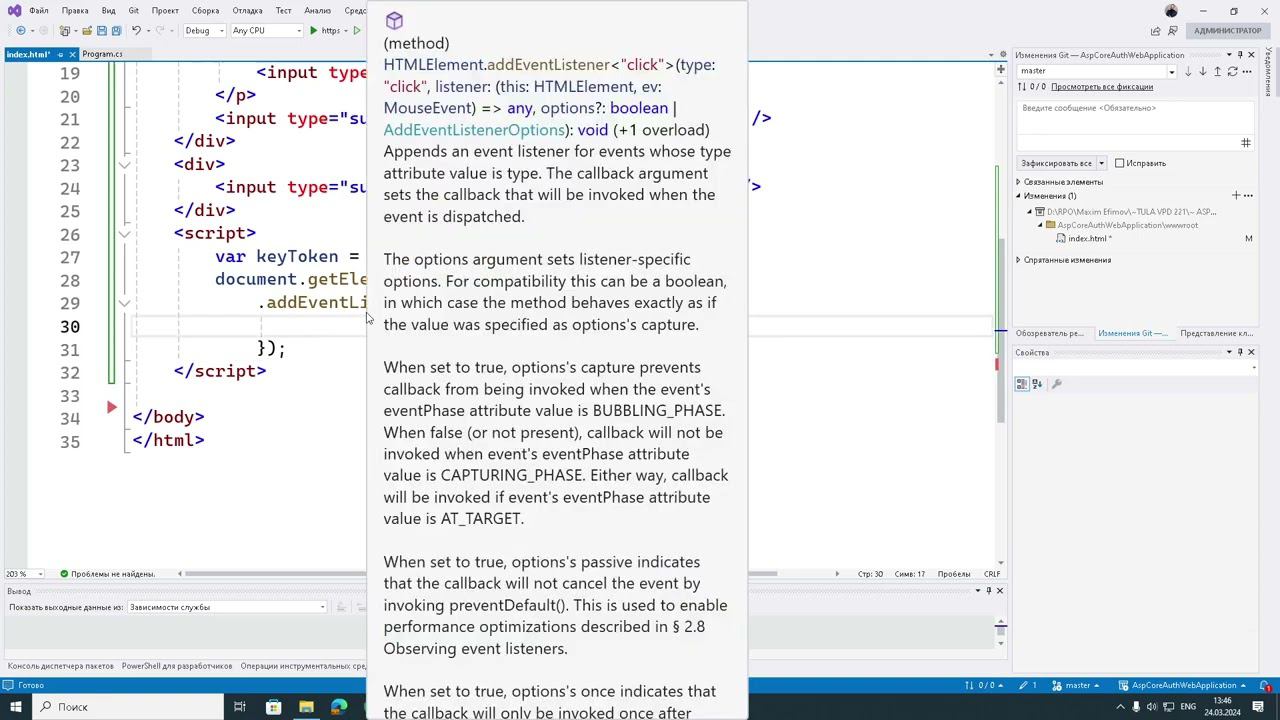Screen dimensions: 1280x720
Task: Click the Property Pages wrench icon
Action: pos(1057,384)
